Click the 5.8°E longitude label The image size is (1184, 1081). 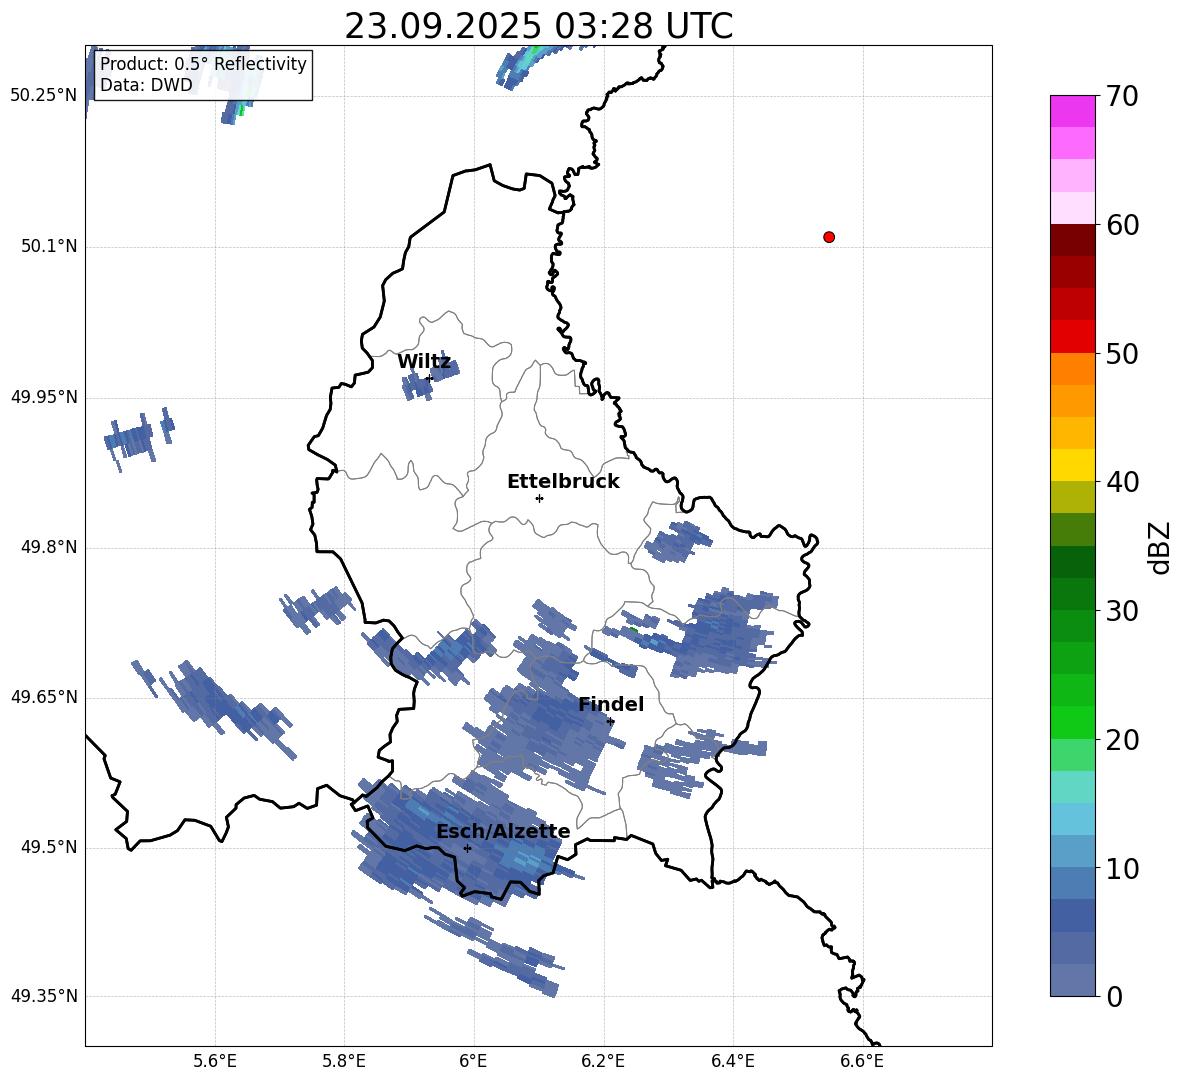344,1061
